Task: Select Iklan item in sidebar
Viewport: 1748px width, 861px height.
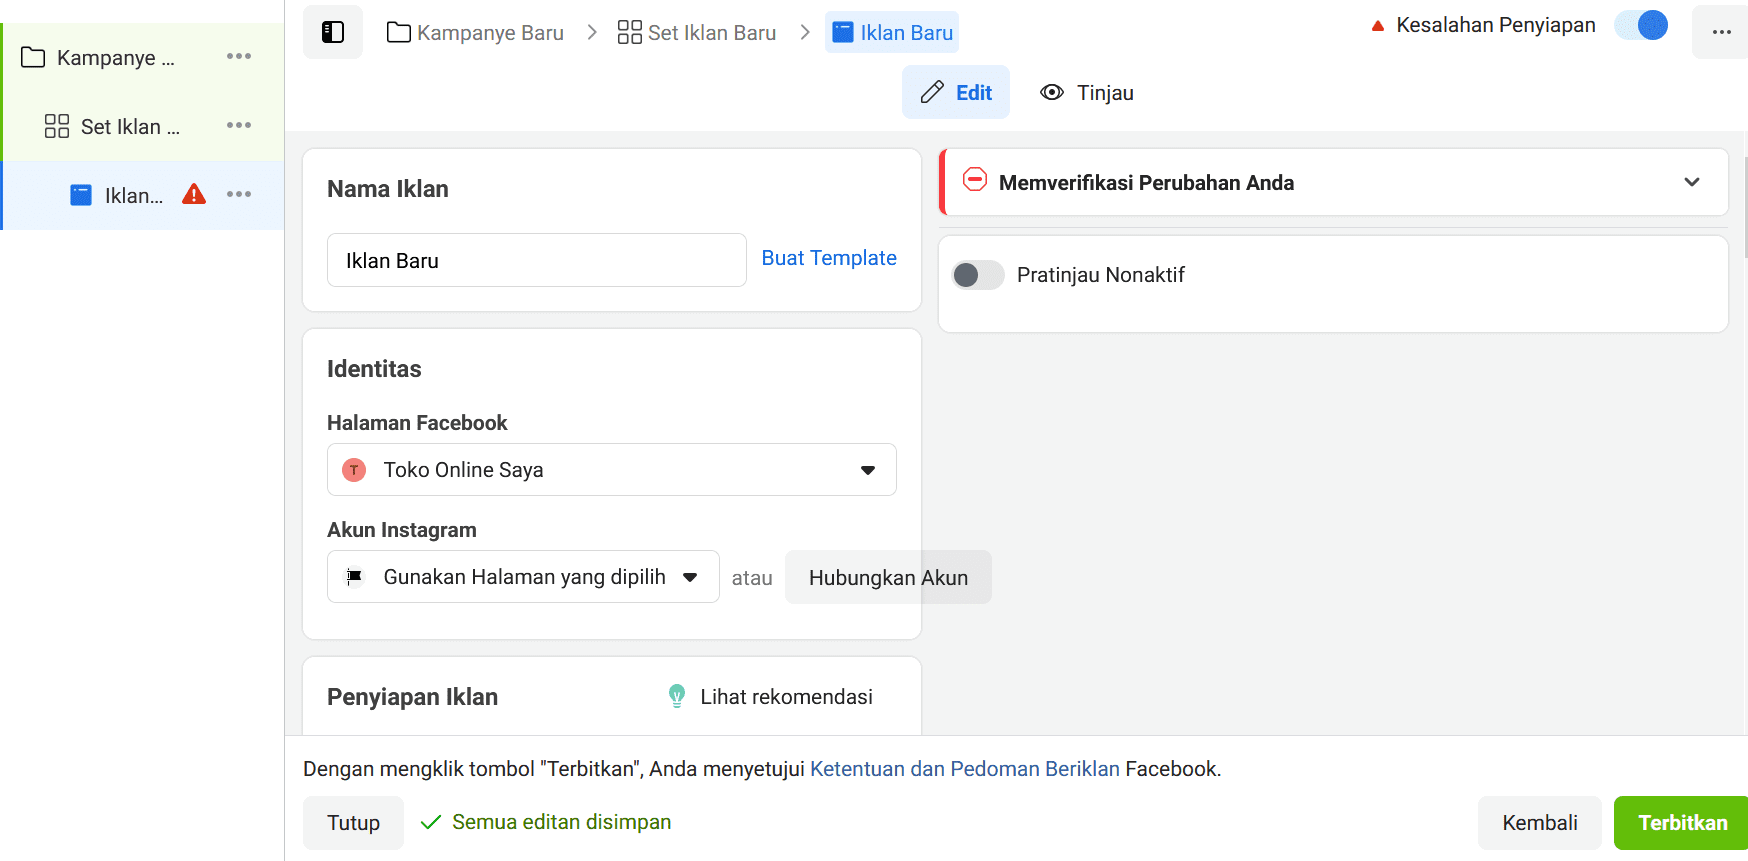Action: tap(134, 196)
